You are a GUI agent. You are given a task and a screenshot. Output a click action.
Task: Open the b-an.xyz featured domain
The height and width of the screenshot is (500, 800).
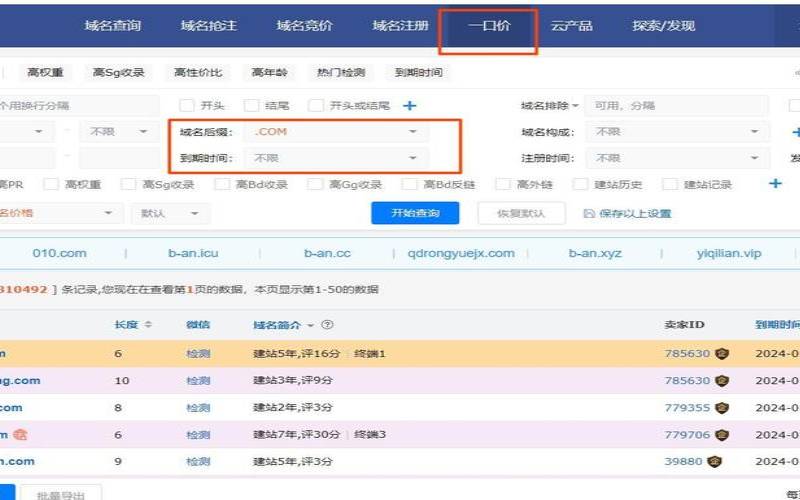click(595, 253)
